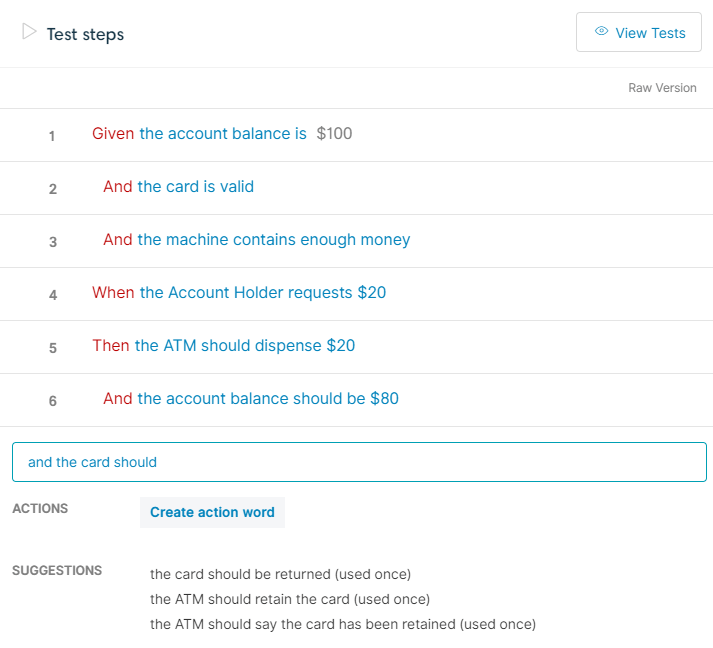Switch to Raw Version view

coord(662,88)
